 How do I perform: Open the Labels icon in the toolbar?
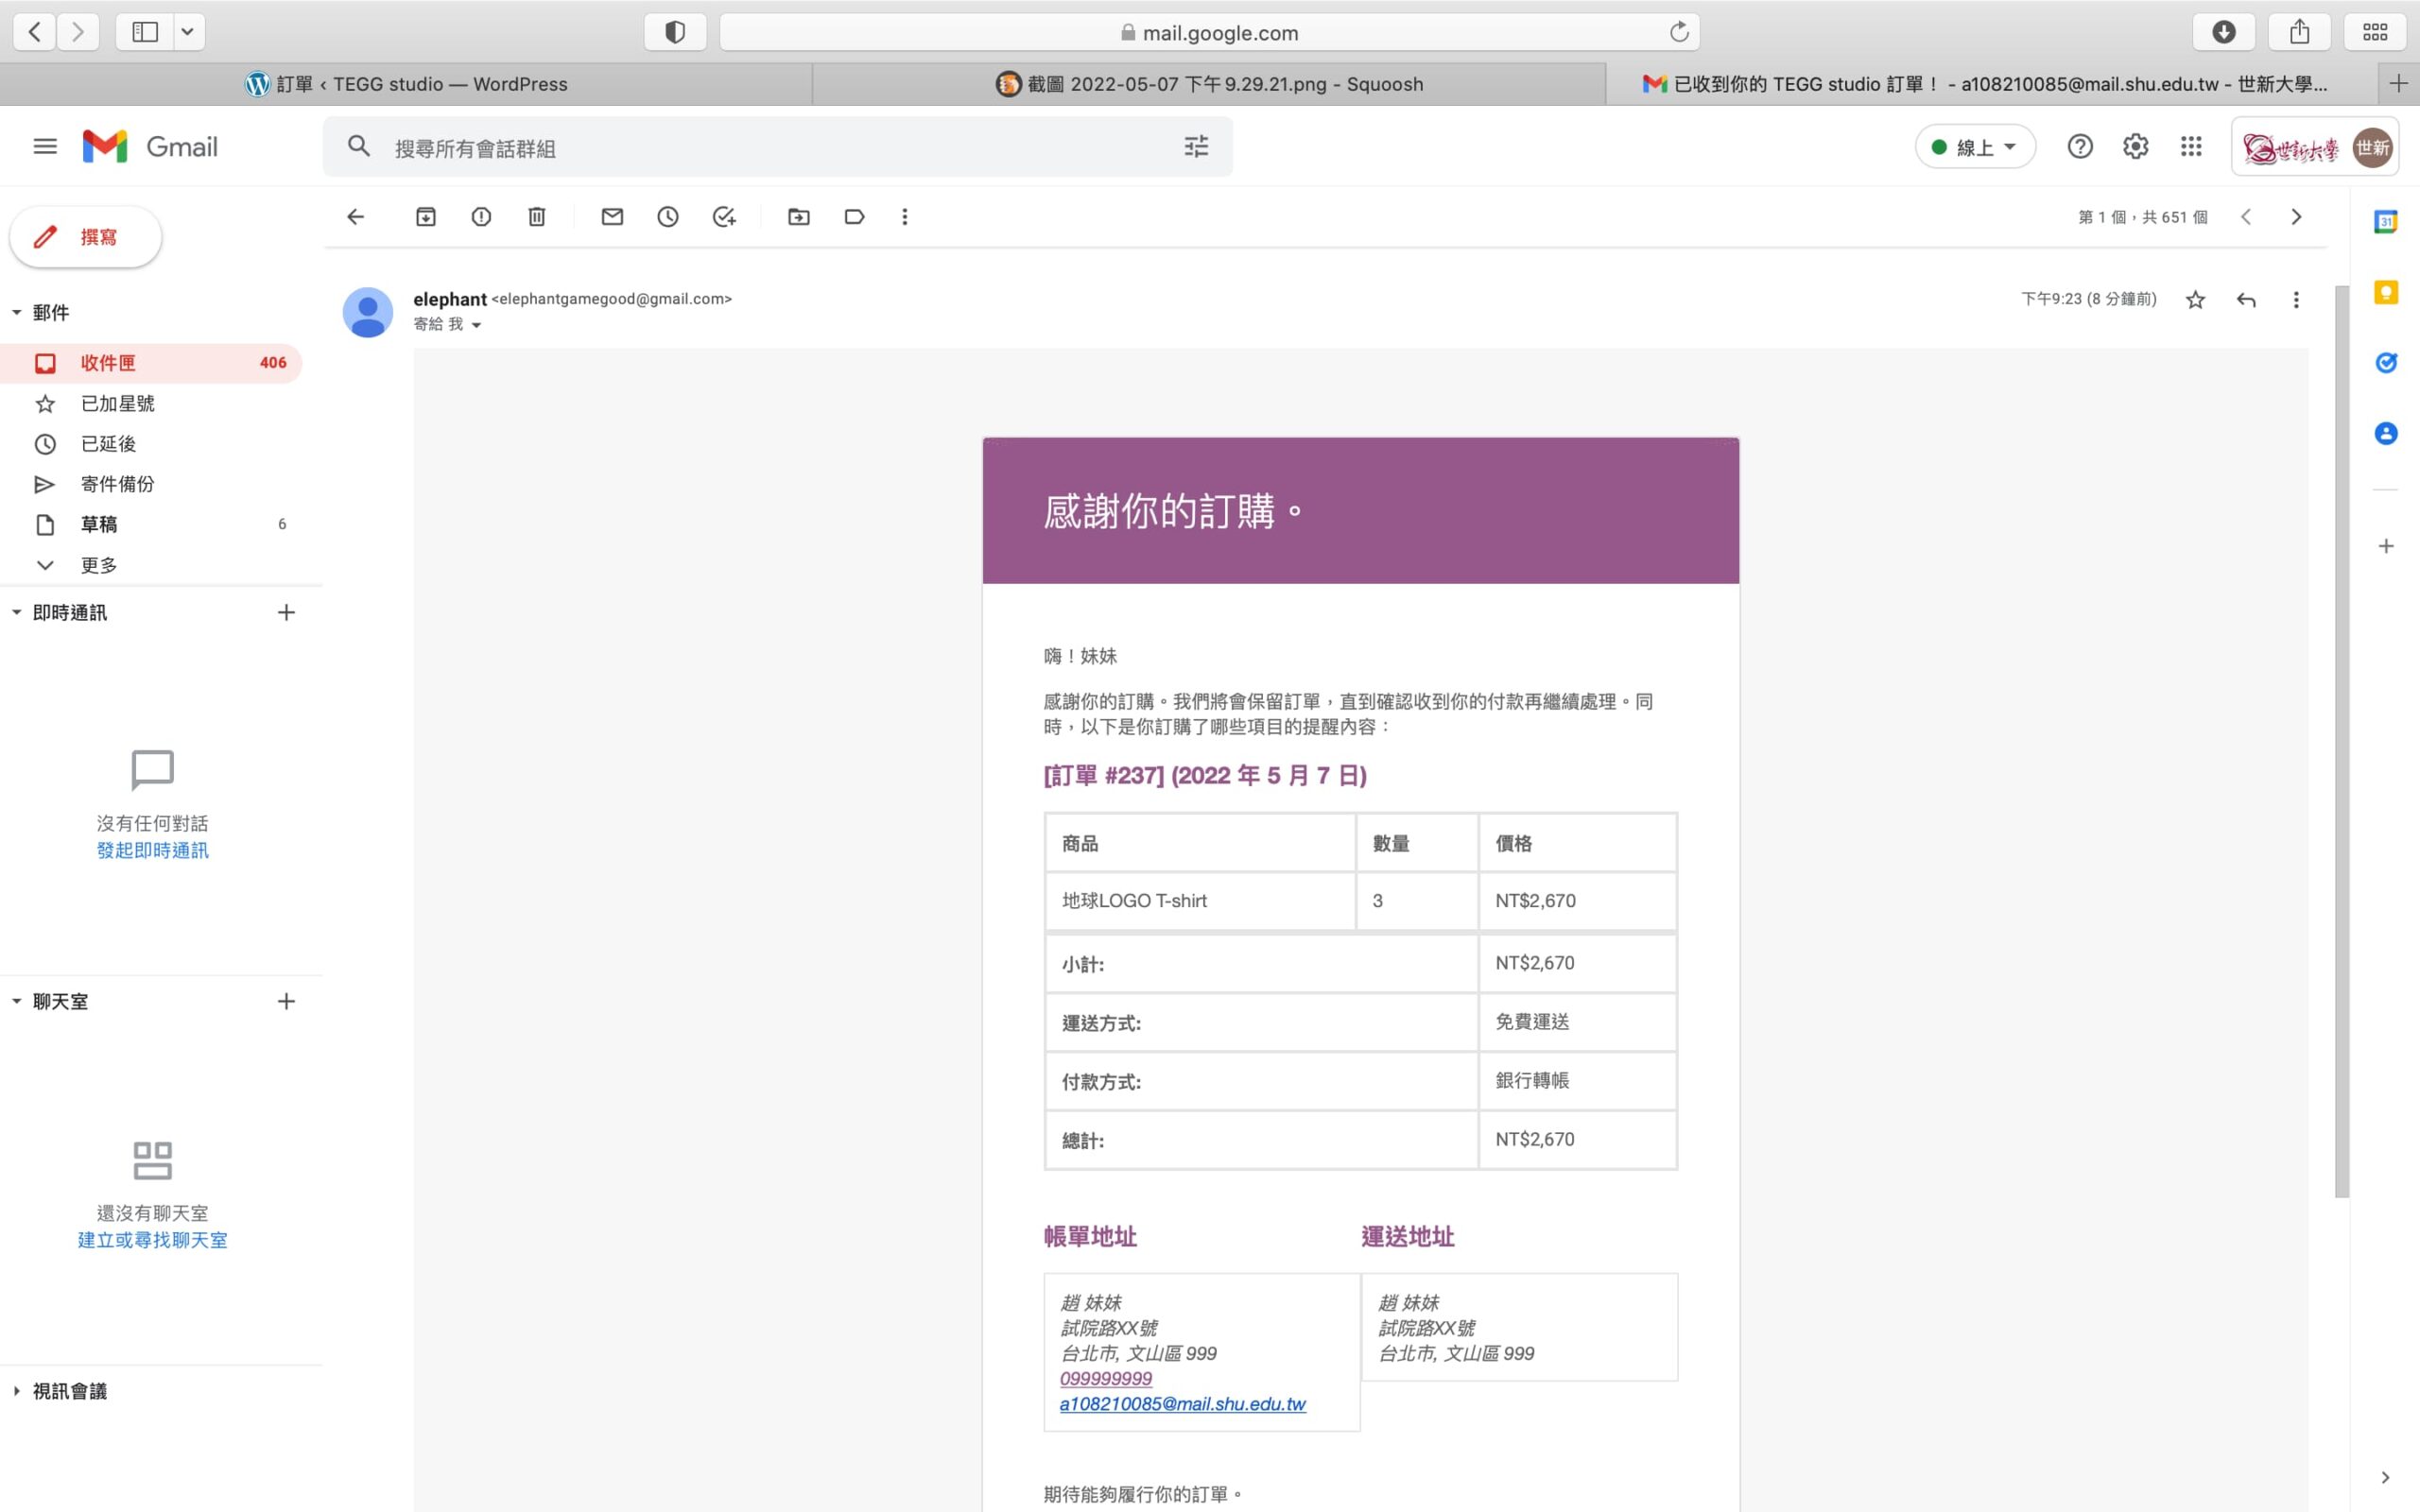(854, 217)
